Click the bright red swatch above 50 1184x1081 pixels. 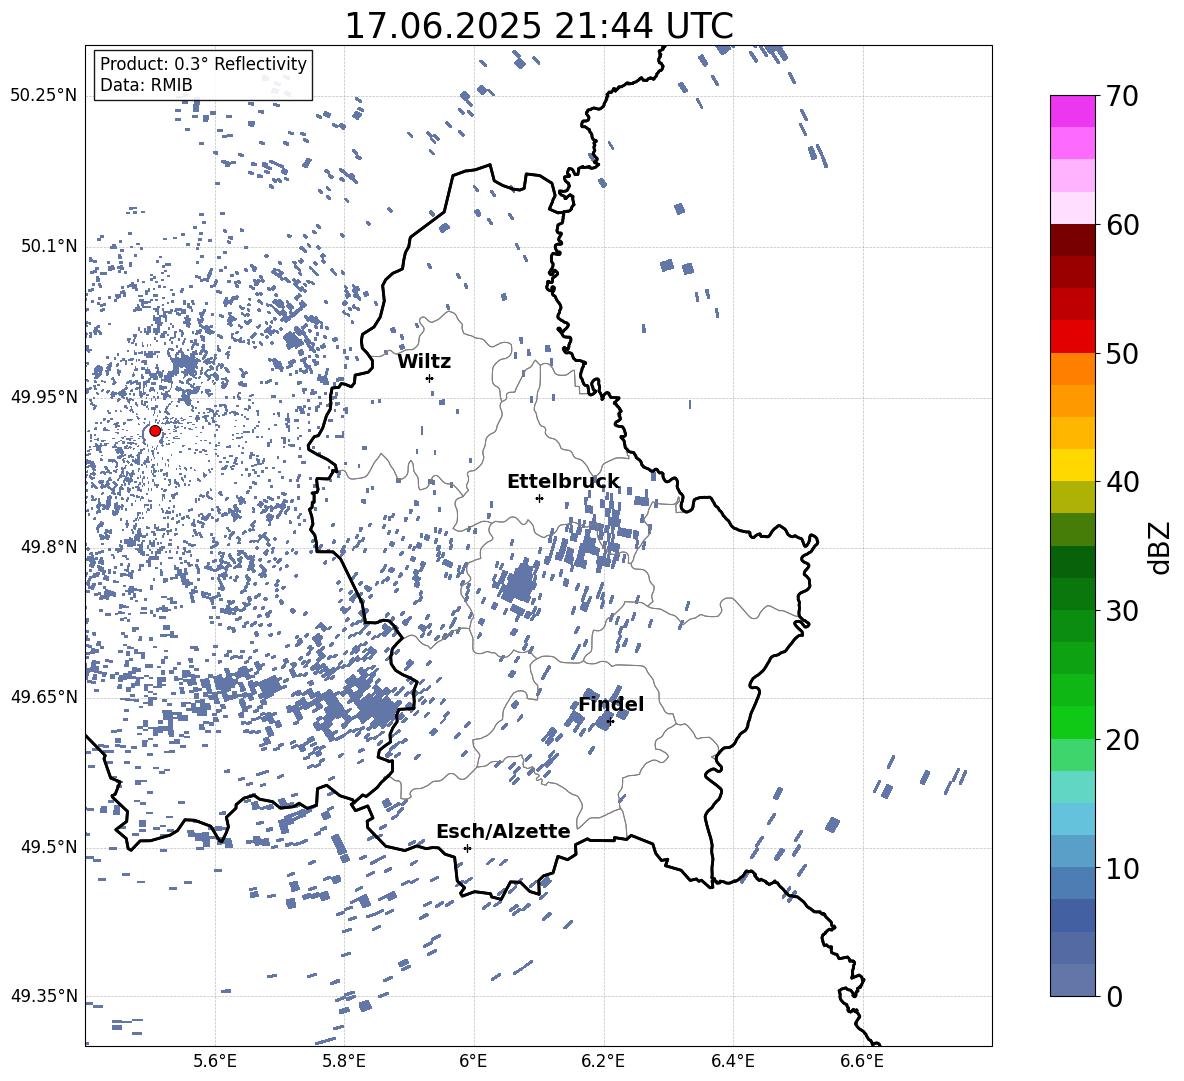click(1072, 337)
